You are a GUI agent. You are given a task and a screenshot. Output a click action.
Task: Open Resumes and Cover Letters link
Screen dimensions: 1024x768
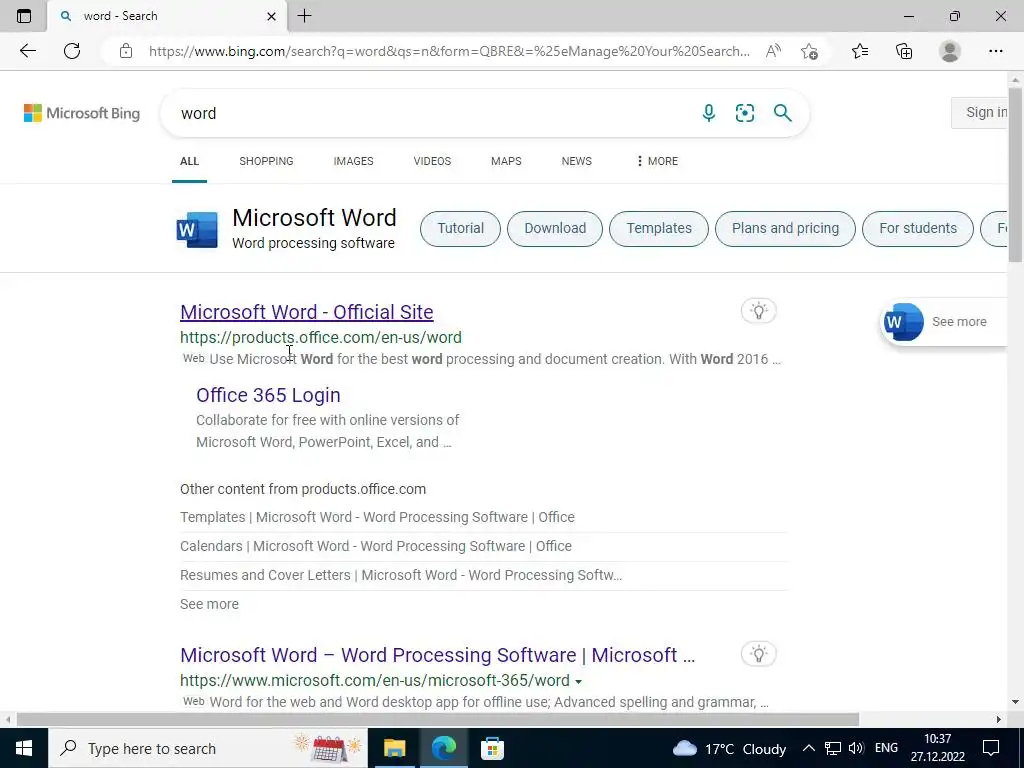click(x=401, y=575)
